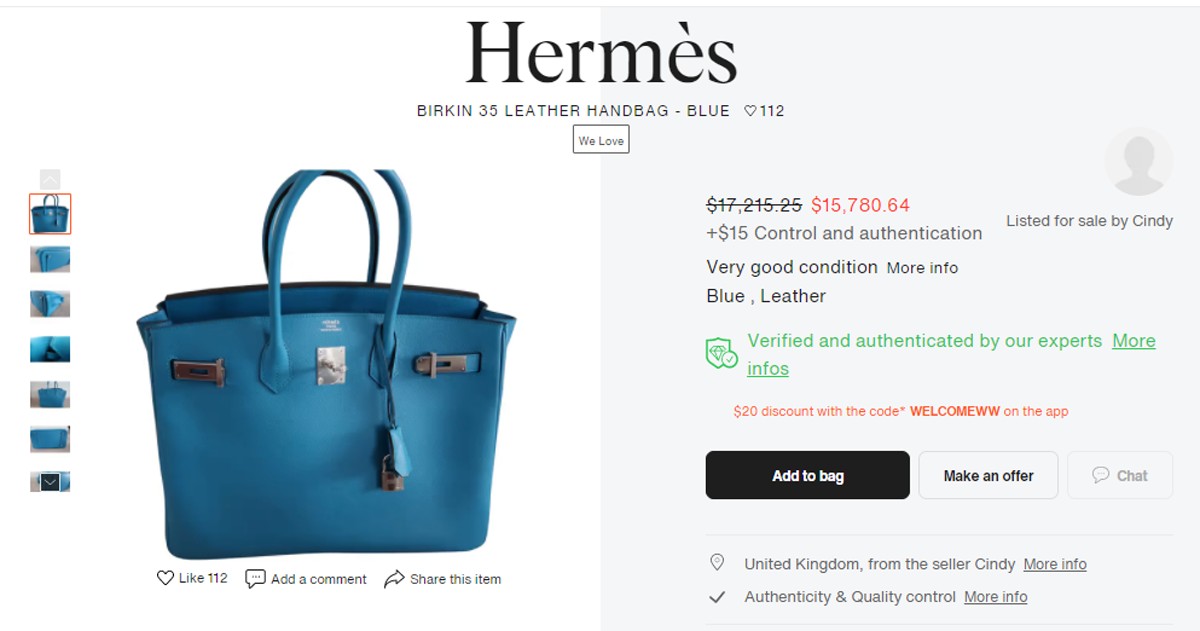The image size is (1200, 631).
Task: Open More info for Quality control
Action: tap(995, 597)
